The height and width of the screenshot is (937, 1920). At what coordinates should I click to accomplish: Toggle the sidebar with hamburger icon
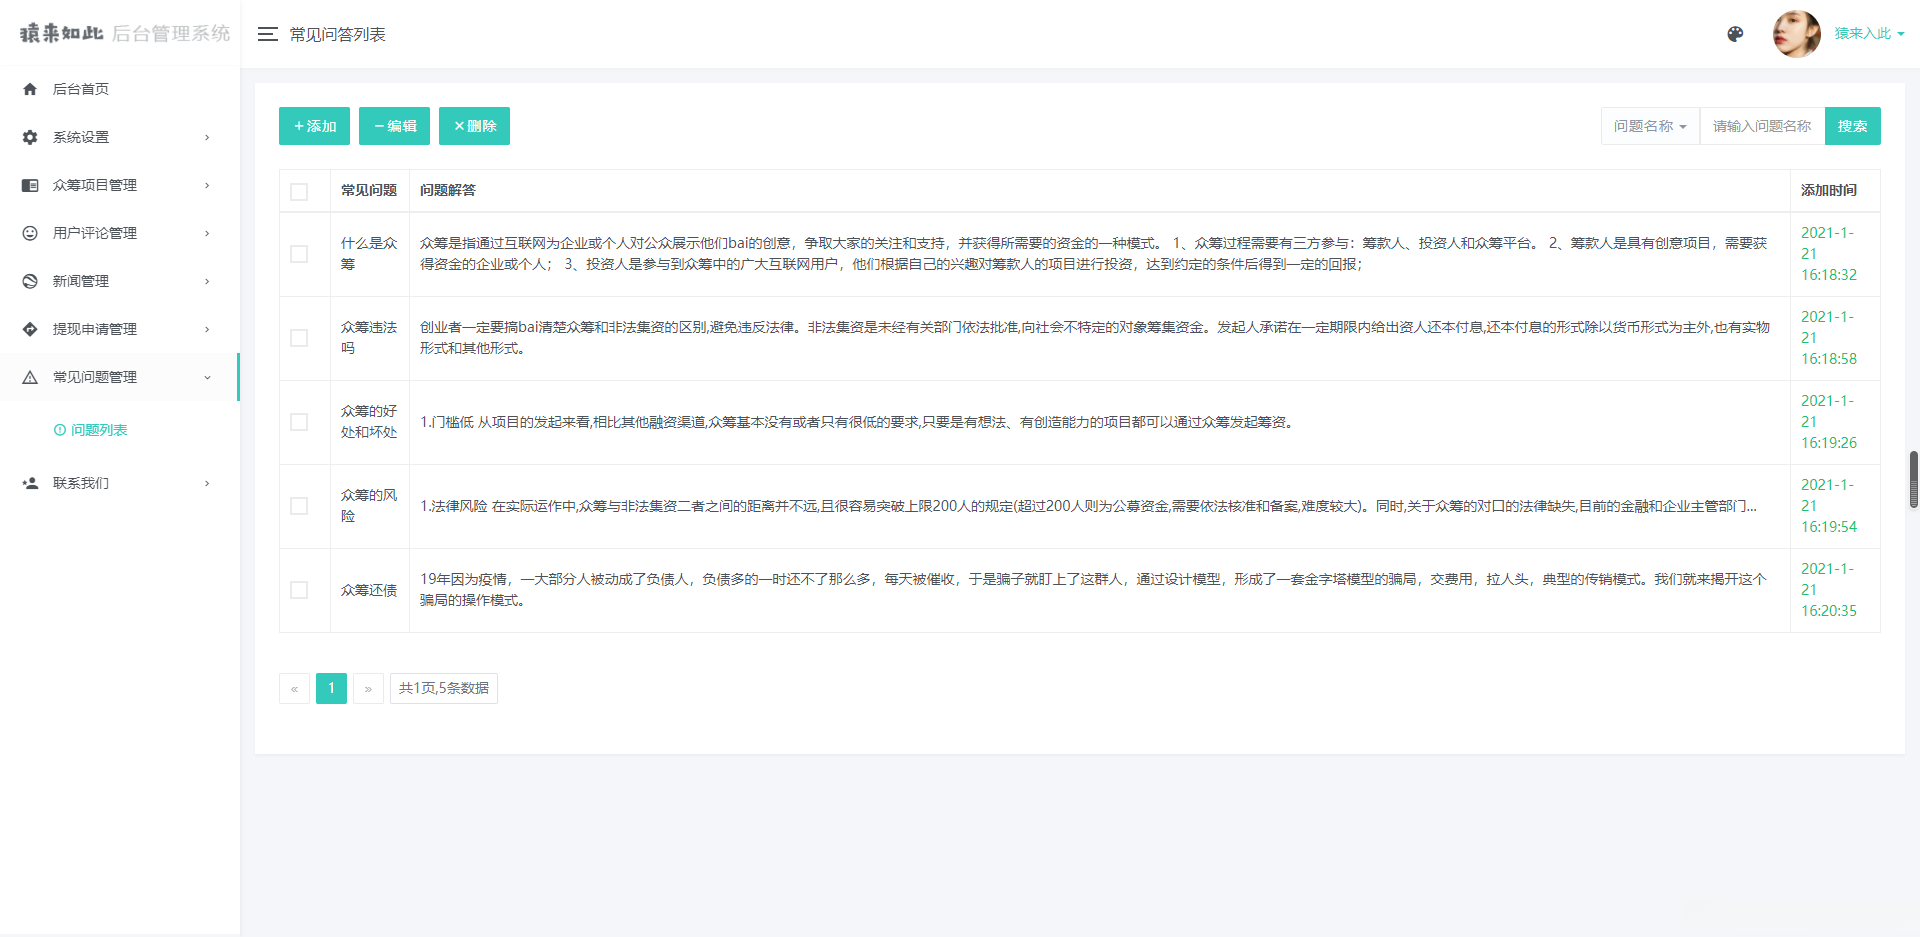(x=267, y=33)
